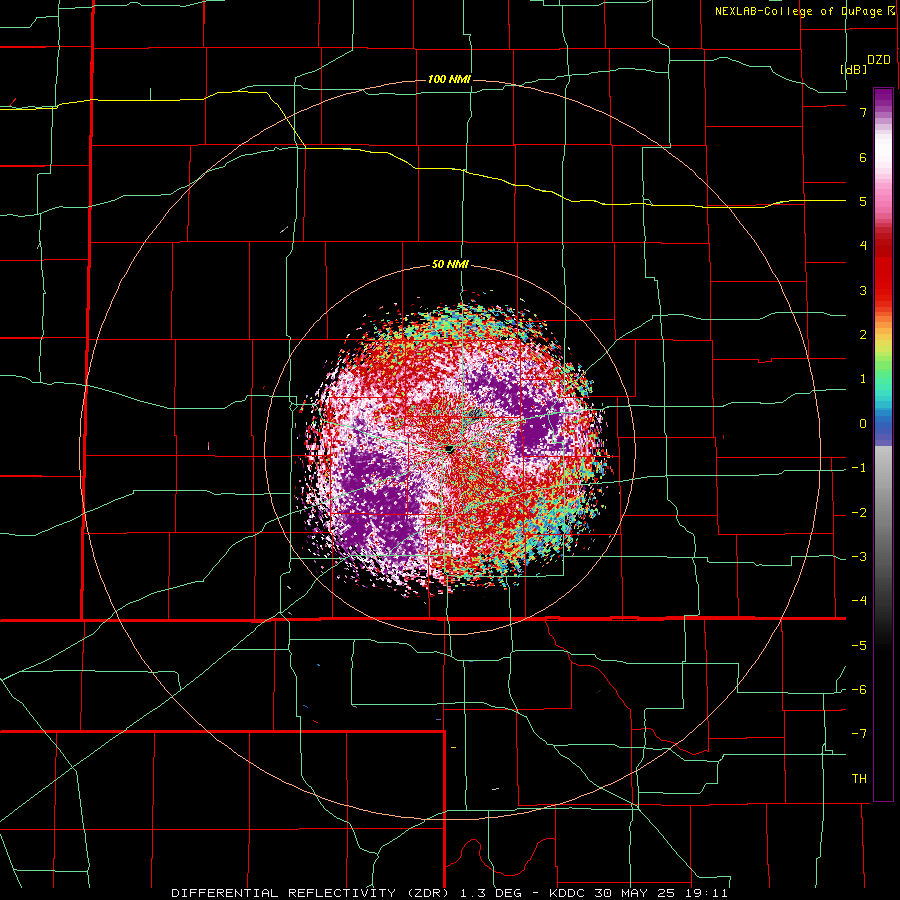The image size is (900, 900).
Task: Click the "DZD" legend title
Action: (x=879, y=60)
